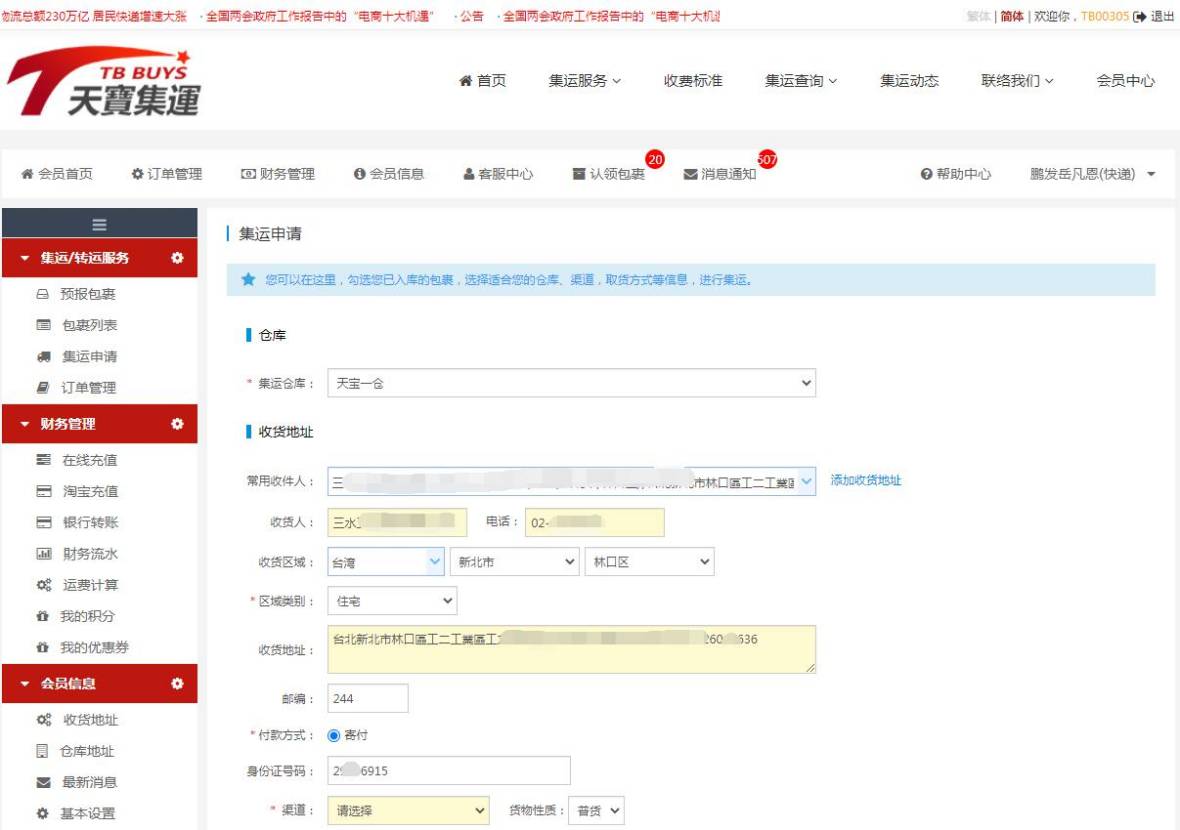The image size is (1180, 830).
Task: Click the gear icon on 财务管理 header
Action: (177, 424)
